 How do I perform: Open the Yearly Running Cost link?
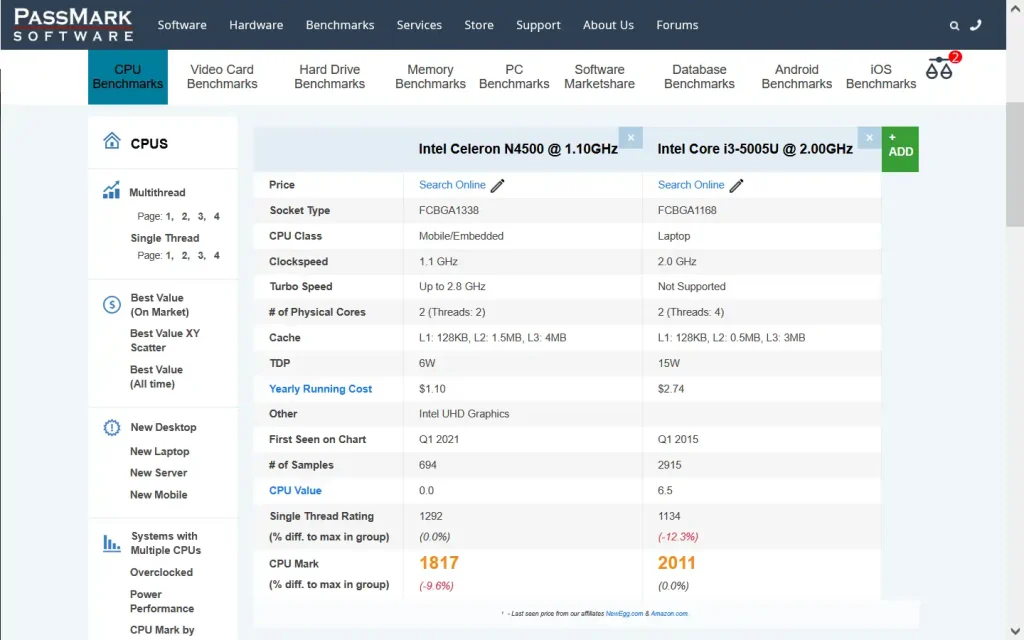coord(320,389)
